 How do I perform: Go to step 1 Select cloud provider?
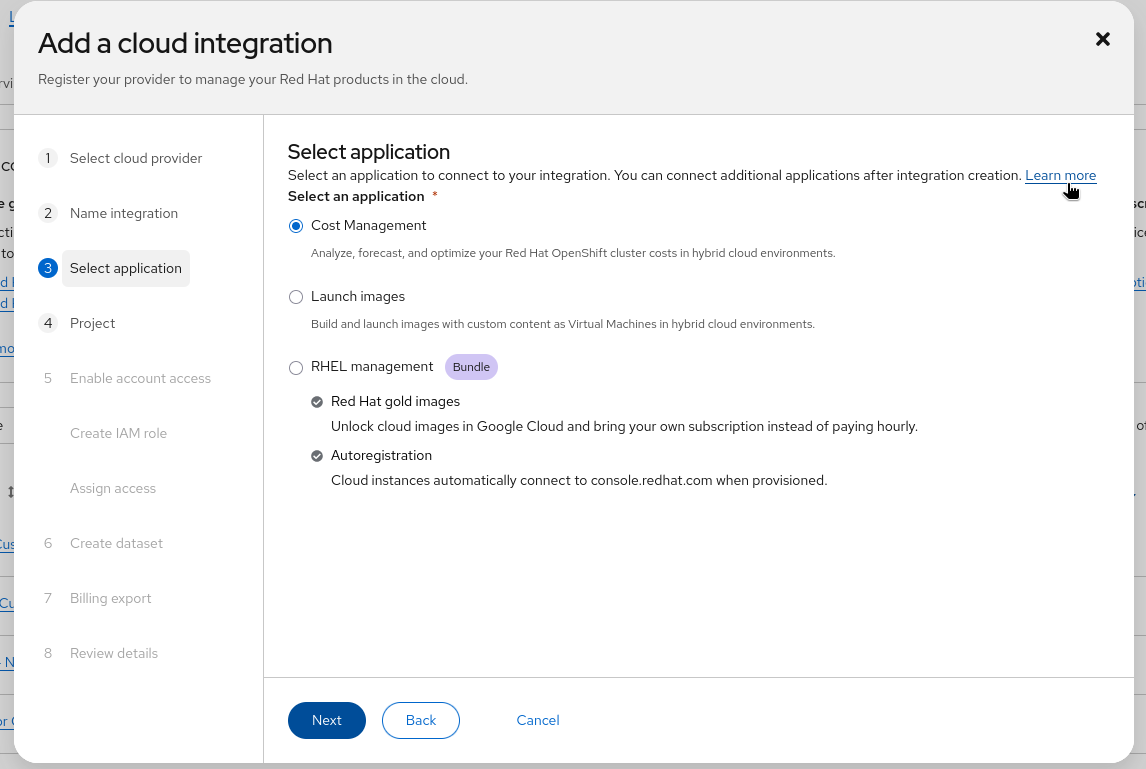tap(136, 158)
